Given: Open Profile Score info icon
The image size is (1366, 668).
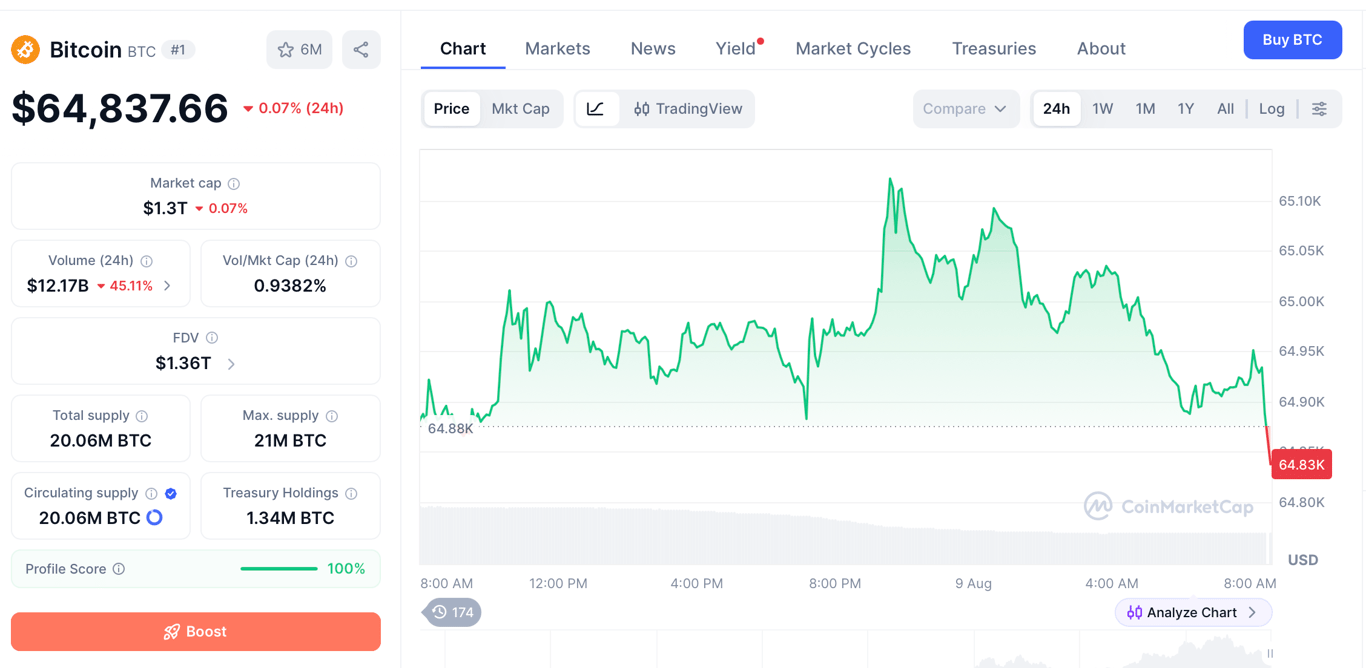Looking at the screenshot, I should [x=119, y=569].
